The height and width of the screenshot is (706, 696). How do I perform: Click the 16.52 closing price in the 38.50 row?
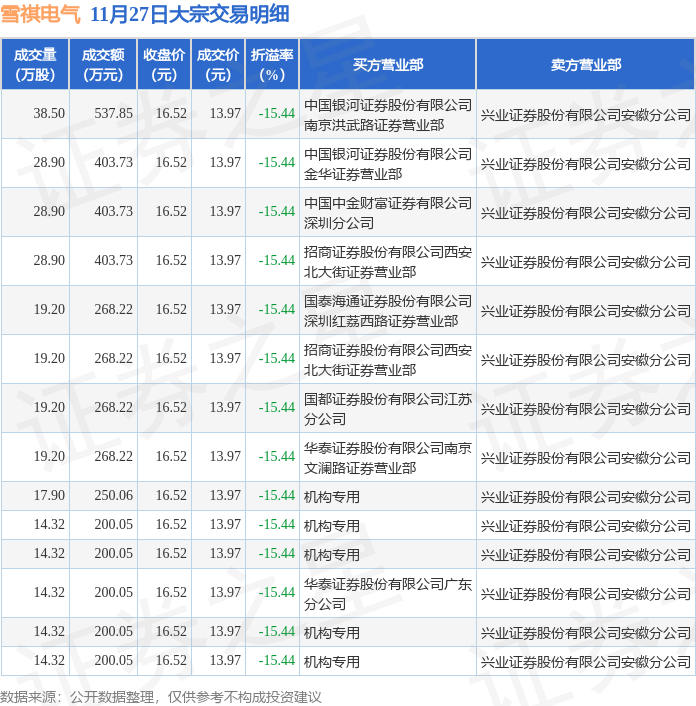click(x=171, y=113)
